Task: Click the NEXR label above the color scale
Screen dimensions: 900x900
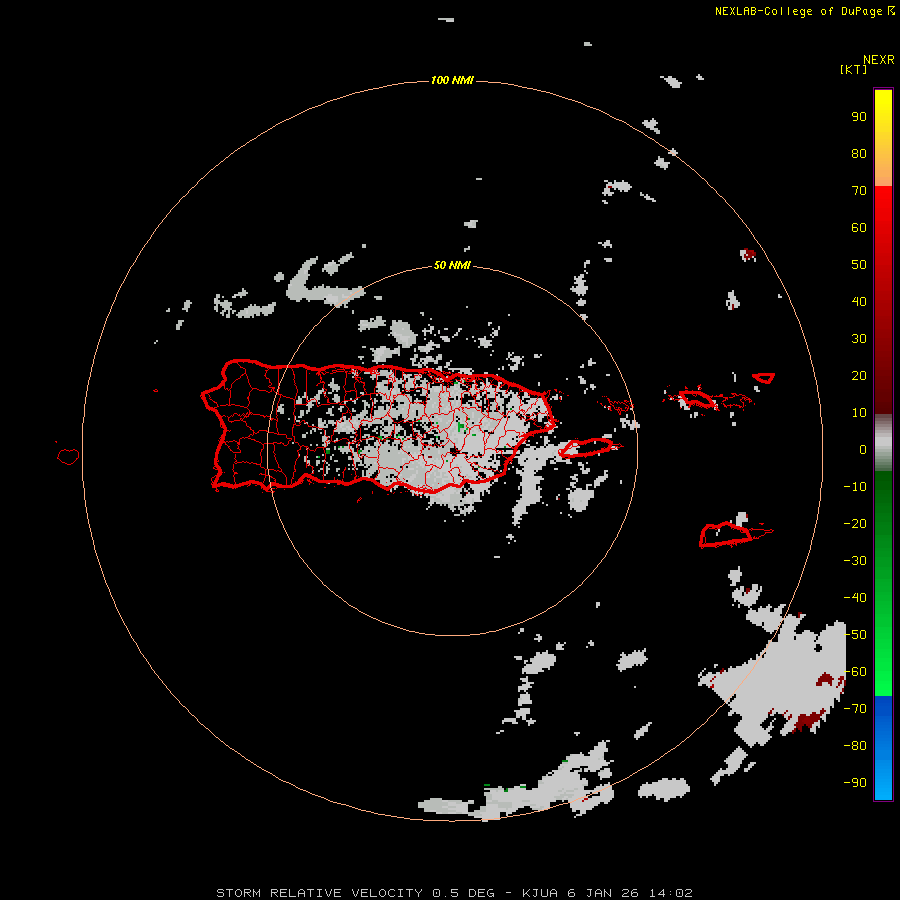Action: coord(878,60)
